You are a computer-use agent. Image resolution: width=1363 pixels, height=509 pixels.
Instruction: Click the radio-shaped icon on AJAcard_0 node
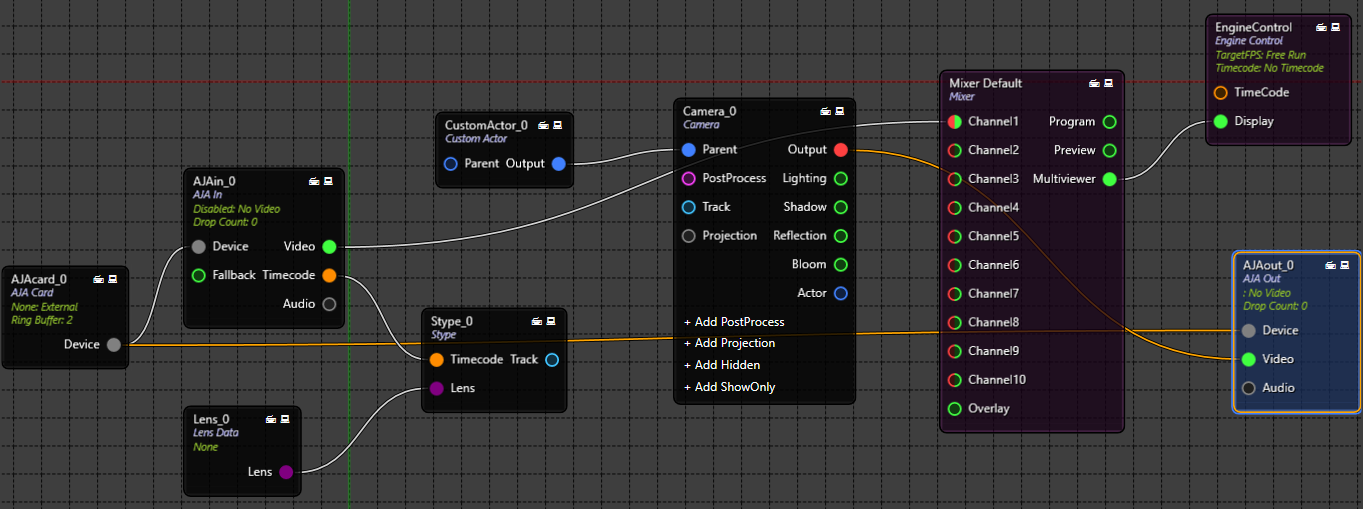[x=100, y=279]
